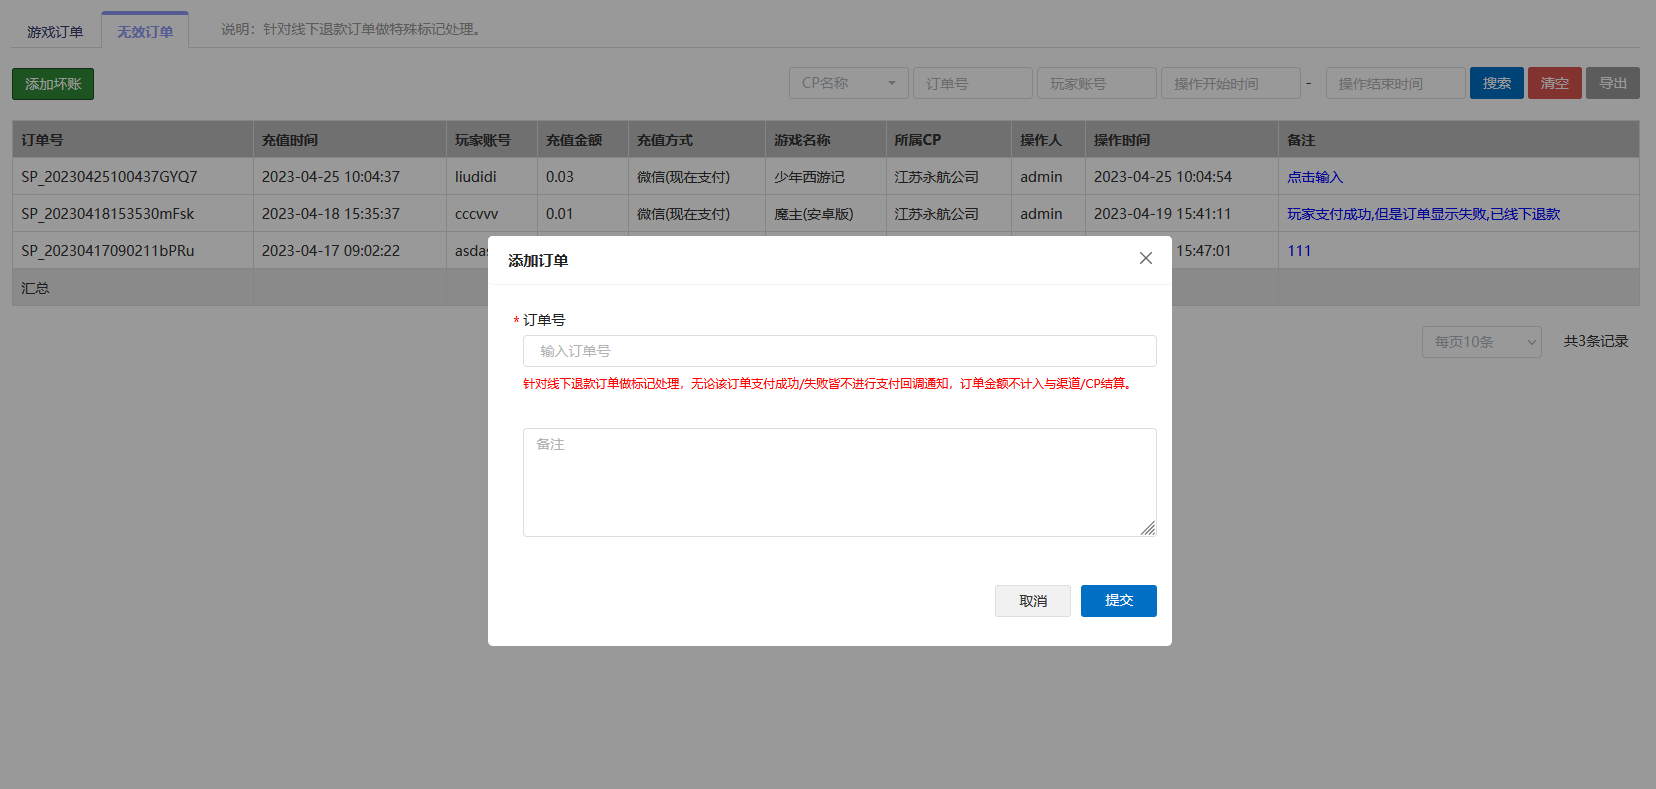Switch to the 游戏订单 tab

click(55, 32)
